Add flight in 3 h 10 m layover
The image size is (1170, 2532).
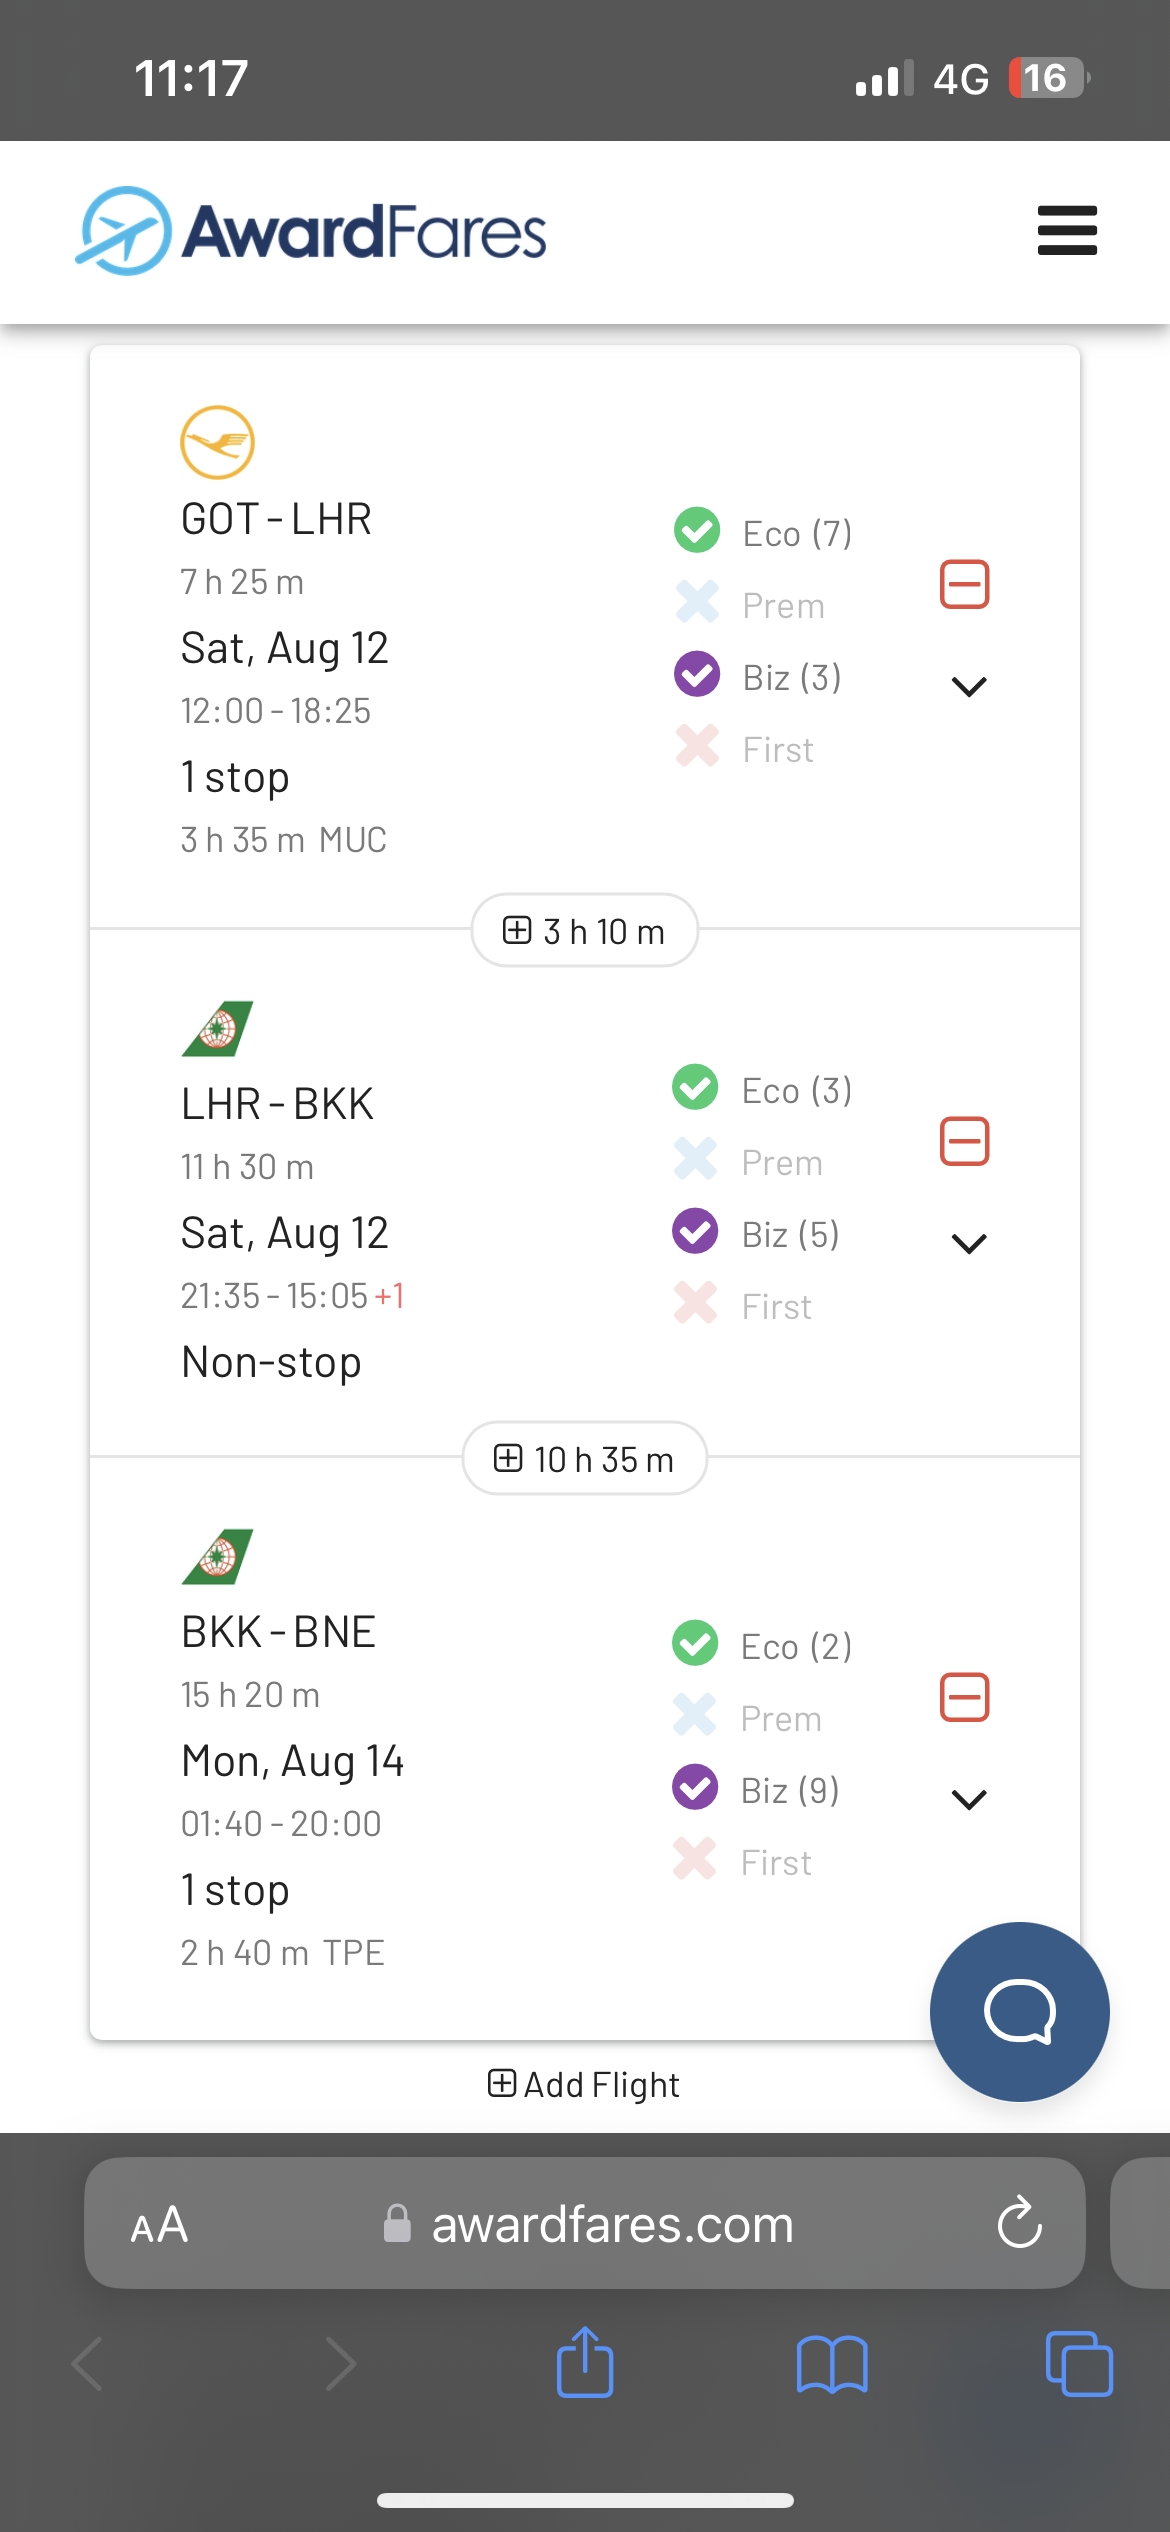(584, 931)
